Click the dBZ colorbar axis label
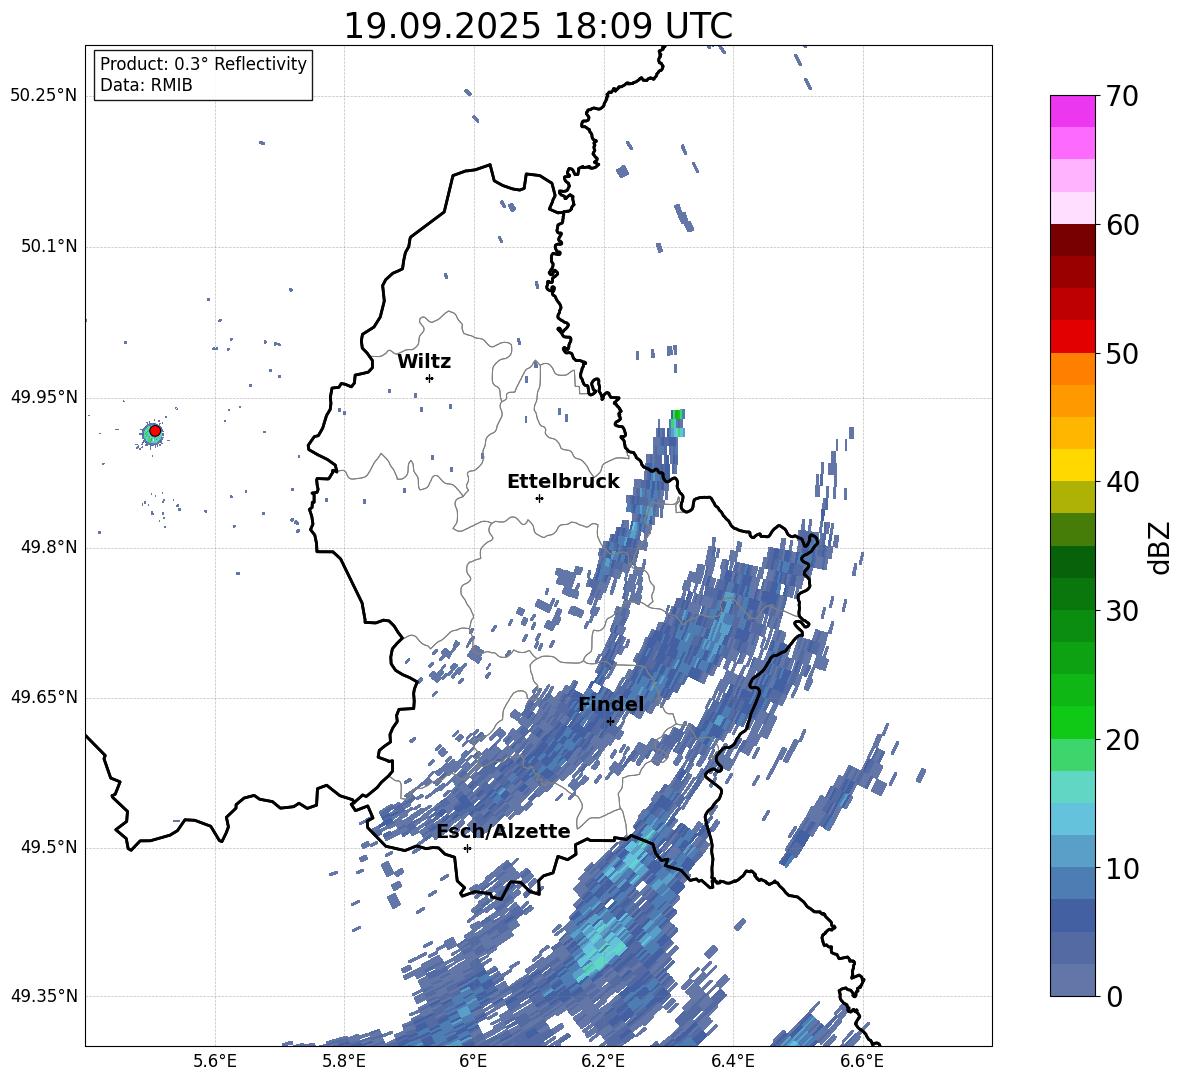This screenshot has height=1081, width=1184. point(1160,547)
